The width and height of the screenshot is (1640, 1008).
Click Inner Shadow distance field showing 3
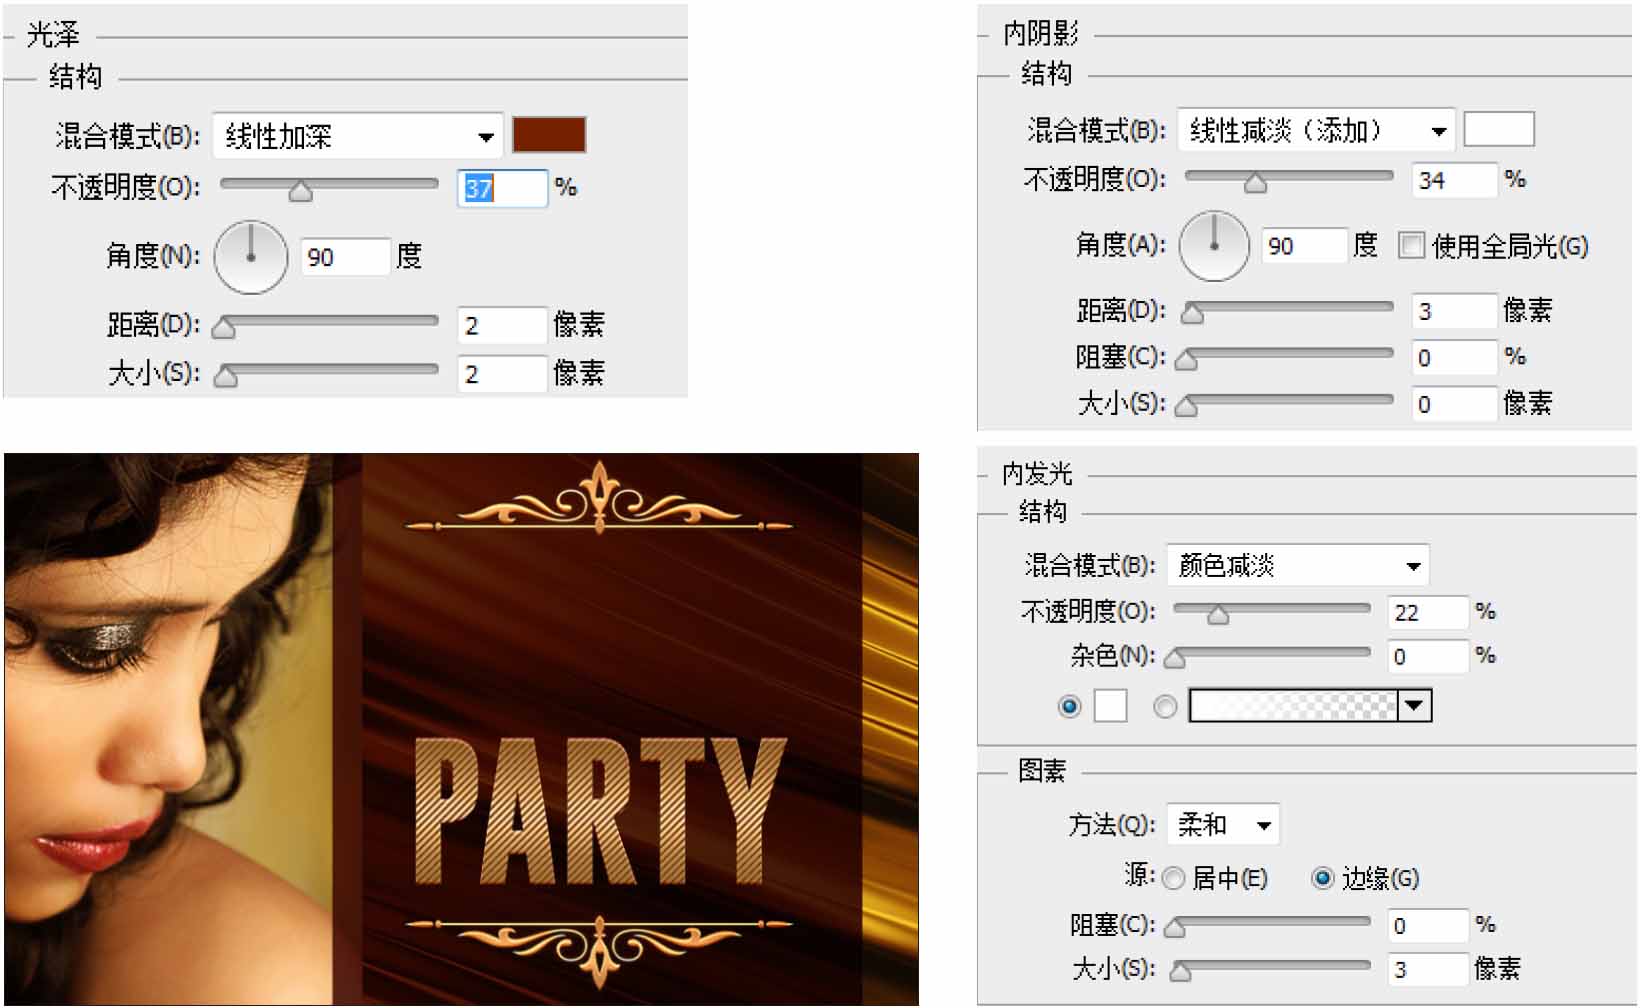(x=1455, y=310)
